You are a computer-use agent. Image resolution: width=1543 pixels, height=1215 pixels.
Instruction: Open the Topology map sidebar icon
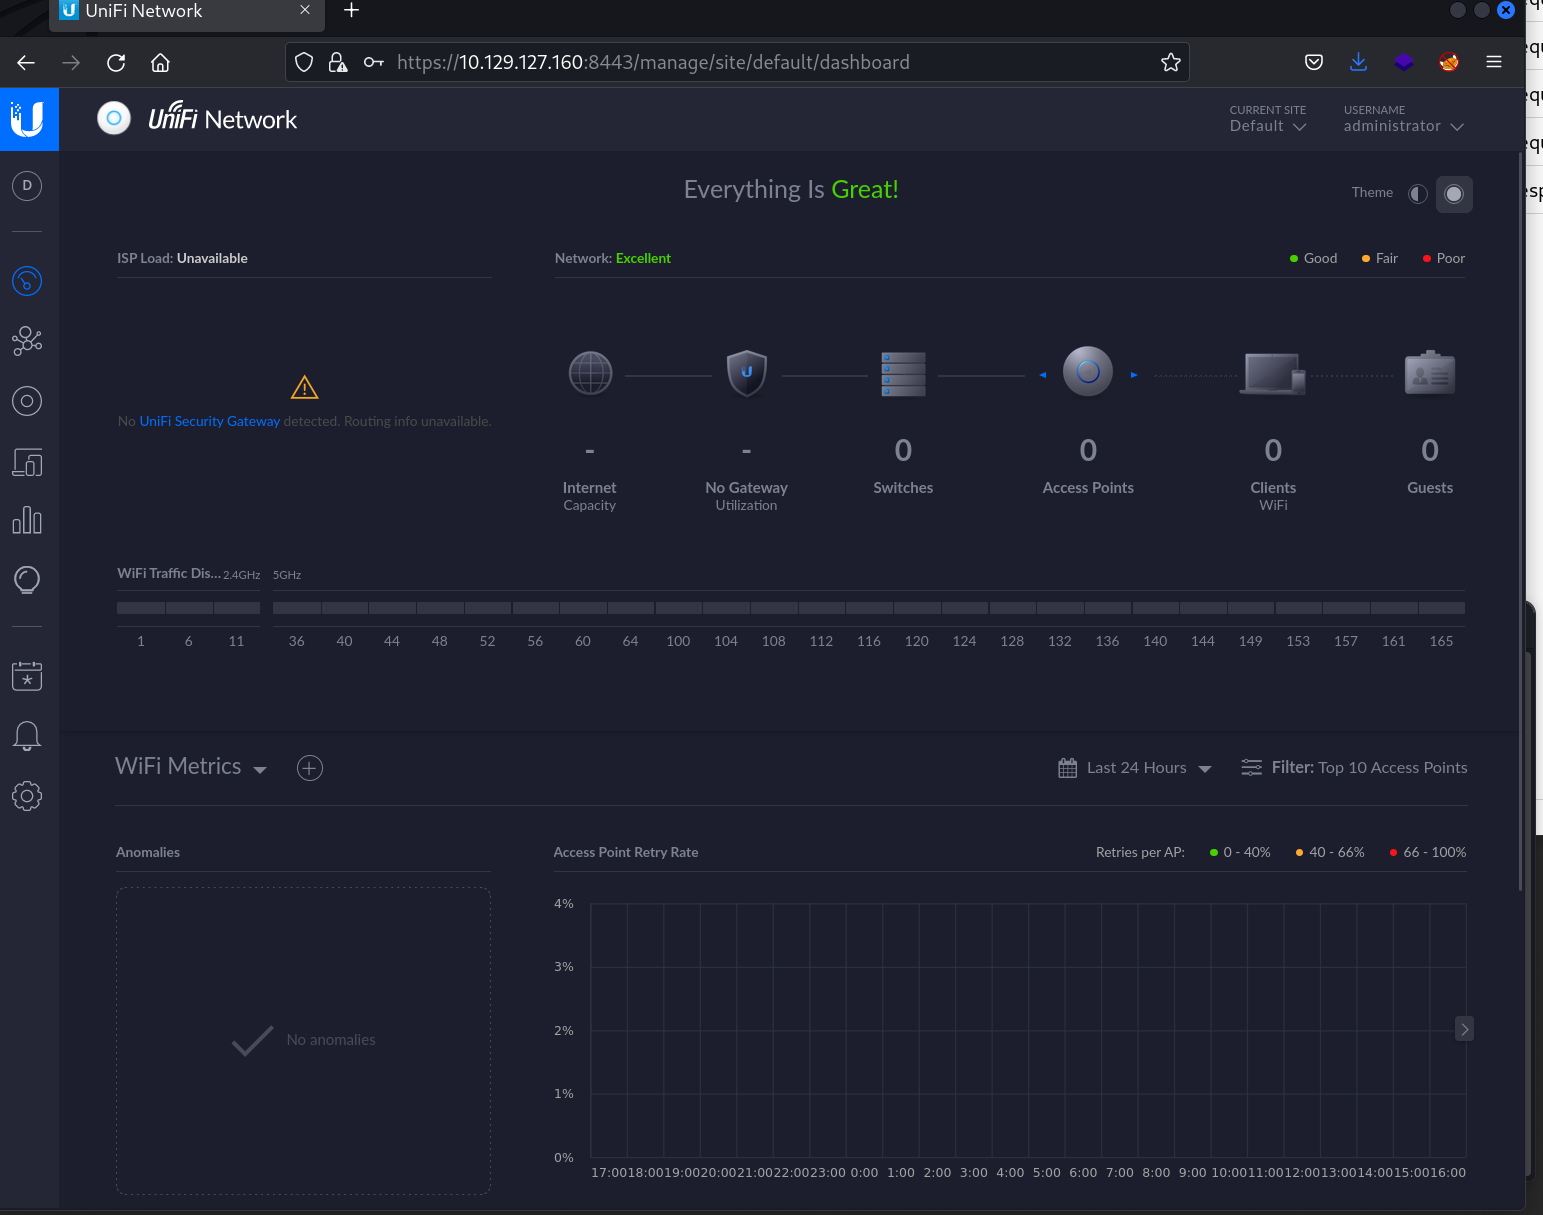point(27,341)
